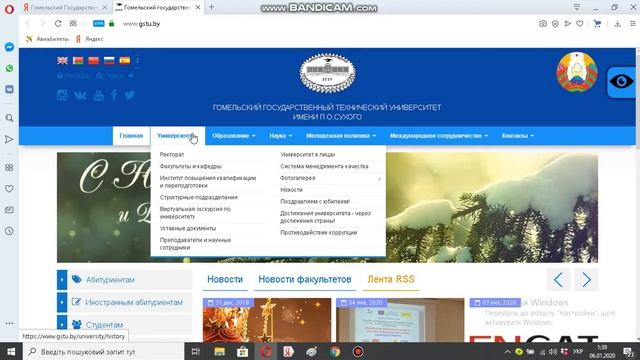This screenshot has width=640, height=360.
Task: Open shopping cart icon in address bar
Action: [597, 24]
